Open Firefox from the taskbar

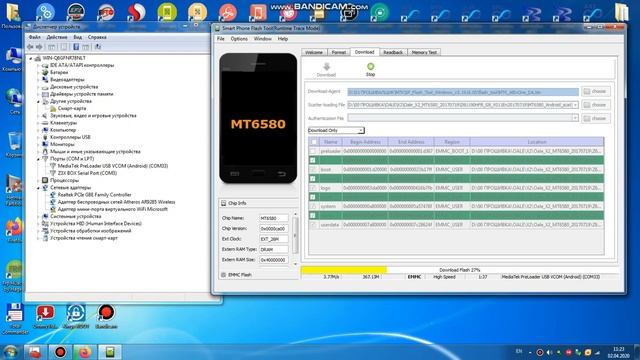point(85,352)
